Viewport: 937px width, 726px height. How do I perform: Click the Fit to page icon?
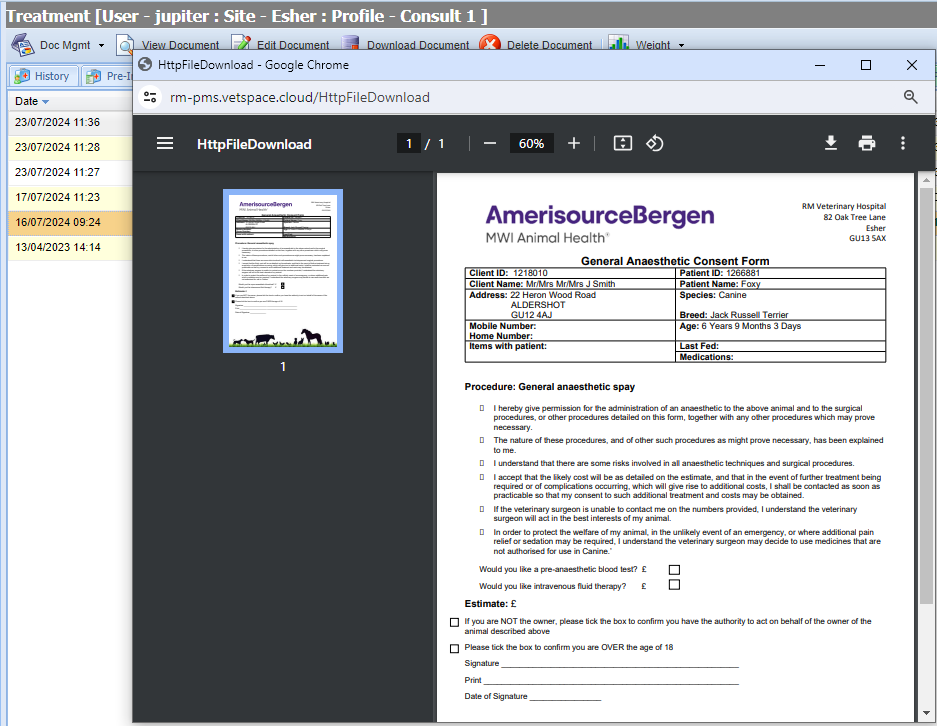(x=623, y=143)
